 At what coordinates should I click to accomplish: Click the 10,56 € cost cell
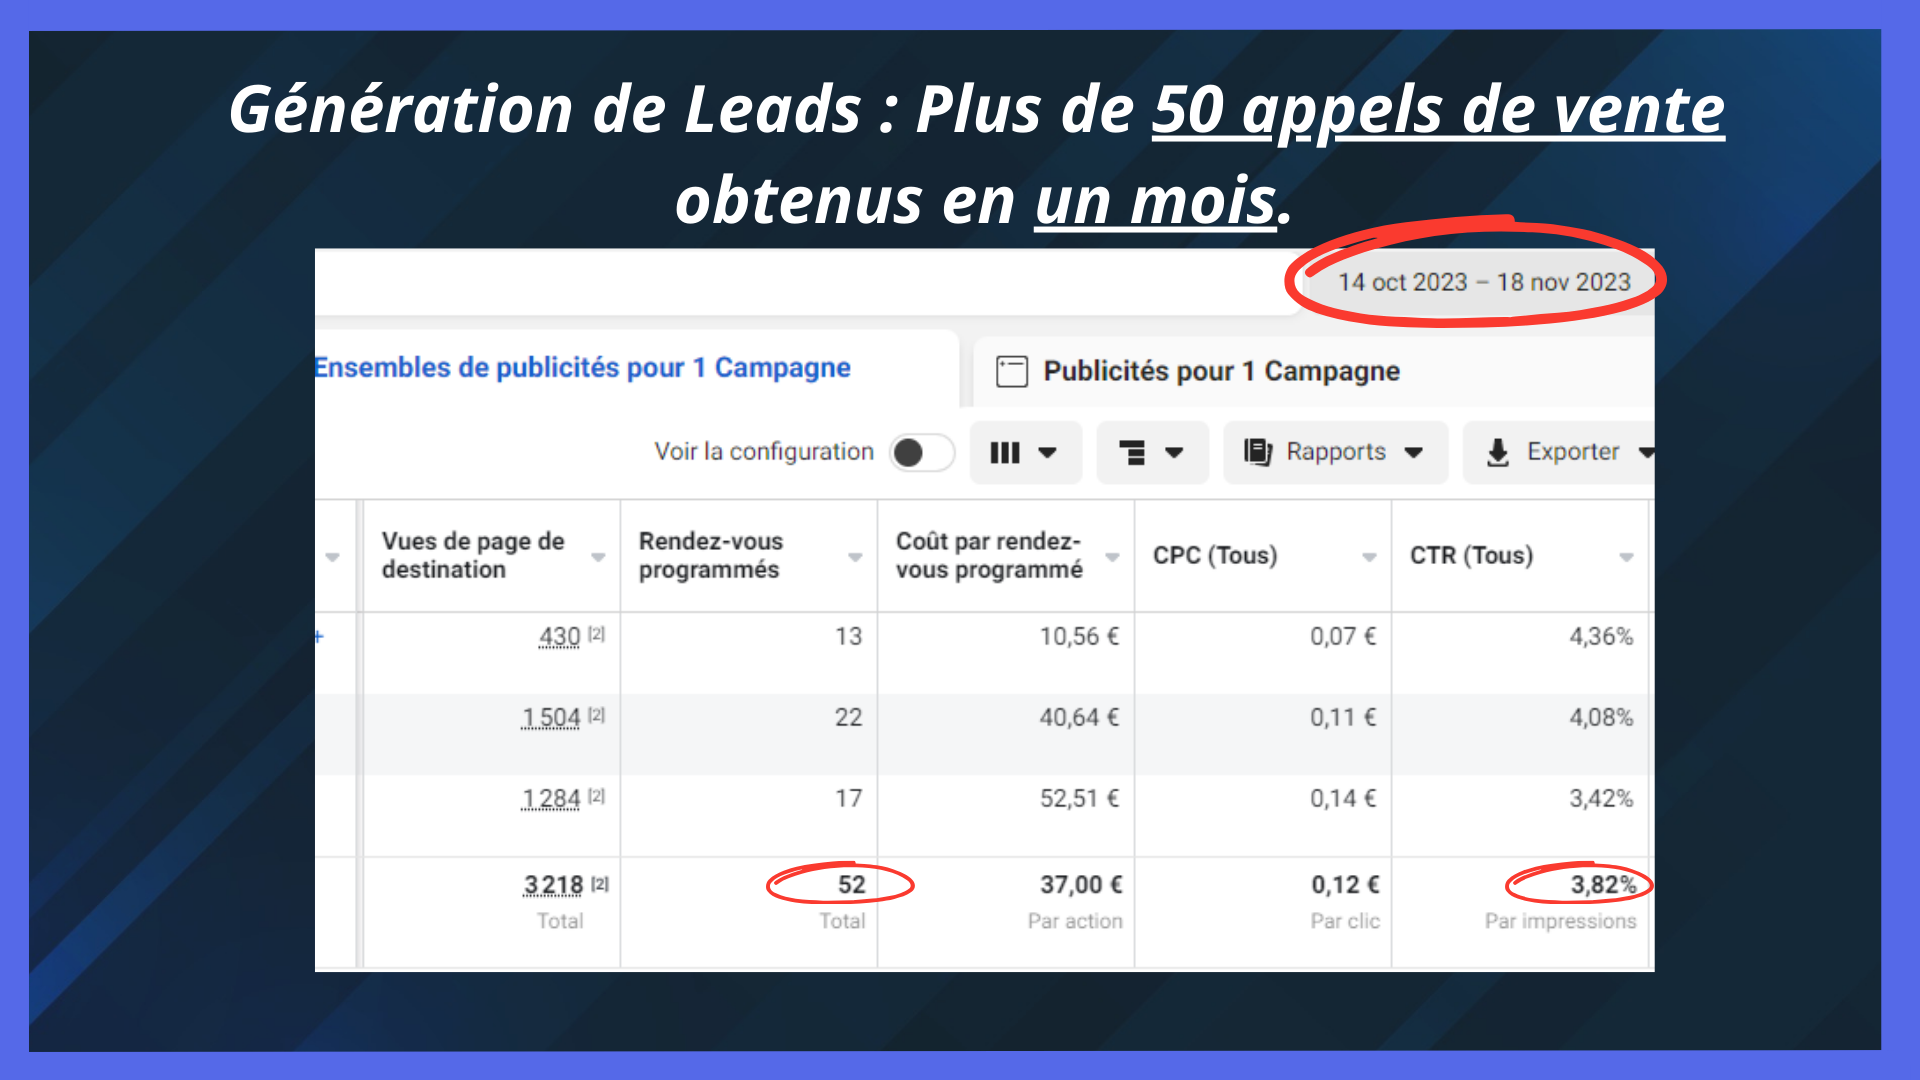tap(1006, 653)
